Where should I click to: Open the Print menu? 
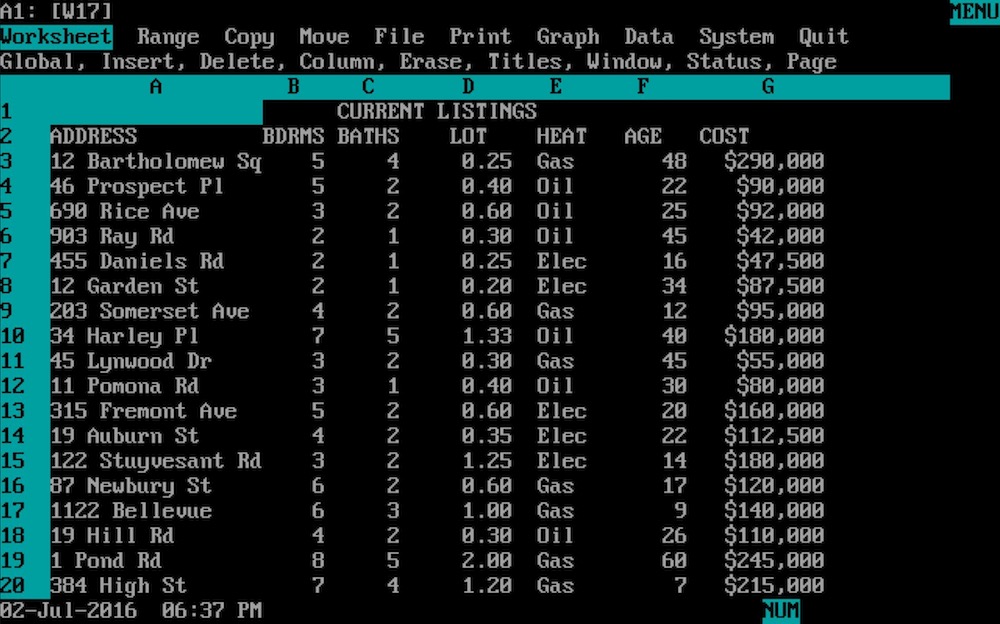pyautogui.click(x=479, y=37)
